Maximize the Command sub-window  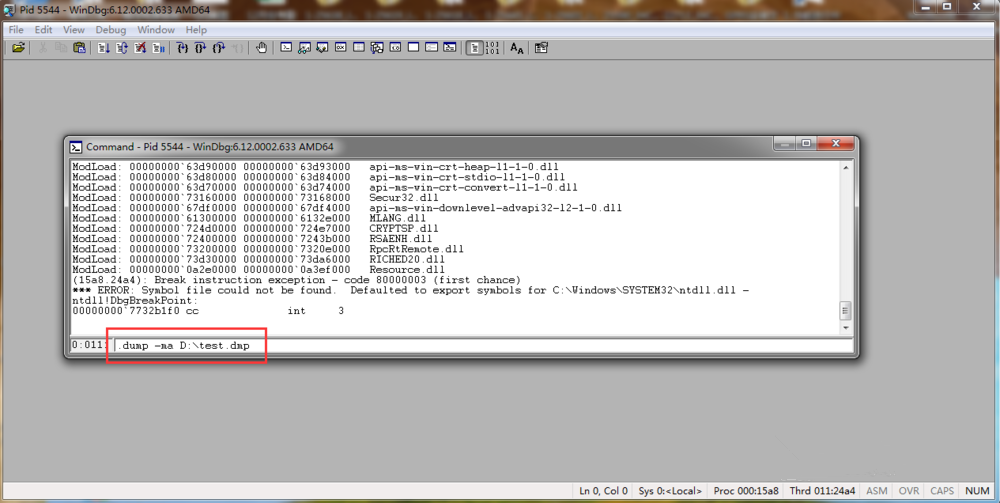coord(806,143)
